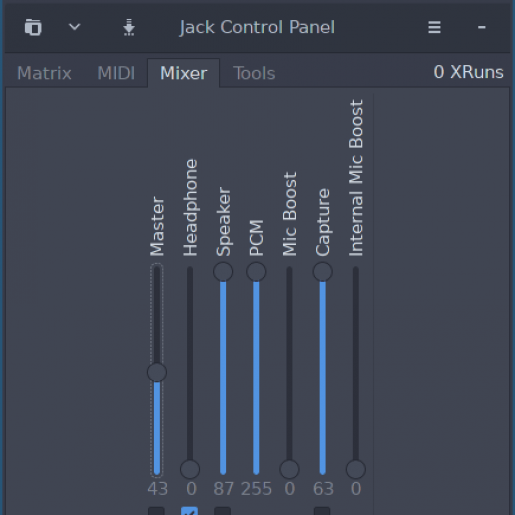Select the Mixer tab
The width and height of the screenshot is (515, 515).
[184, 73]
